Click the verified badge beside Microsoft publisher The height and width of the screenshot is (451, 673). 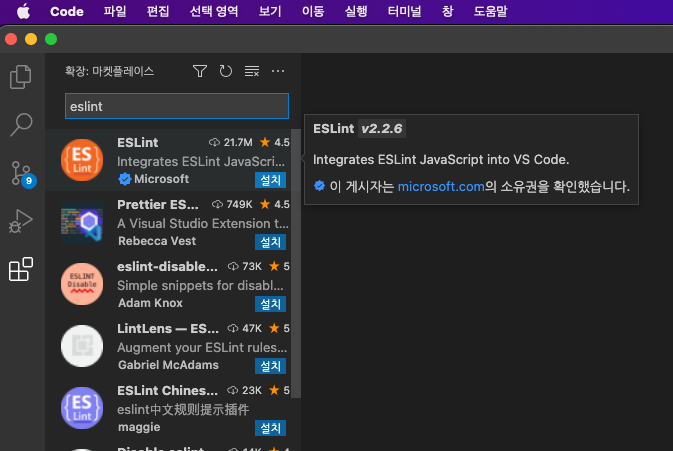pos(124,179)
